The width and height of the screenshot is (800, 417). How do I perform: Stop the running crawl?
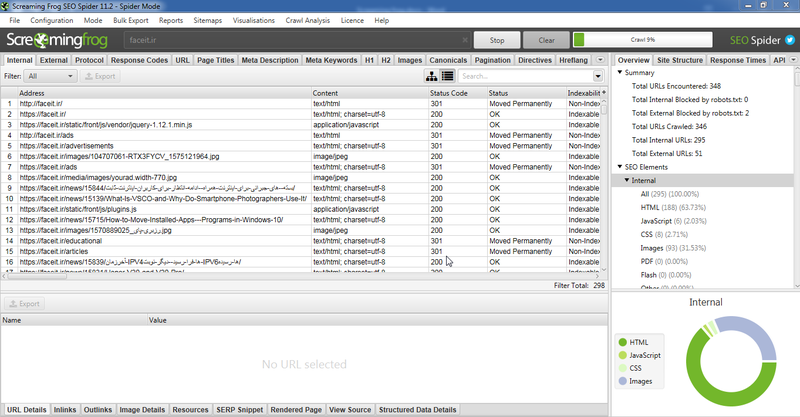pyautogui.click(x=497, y=40)
